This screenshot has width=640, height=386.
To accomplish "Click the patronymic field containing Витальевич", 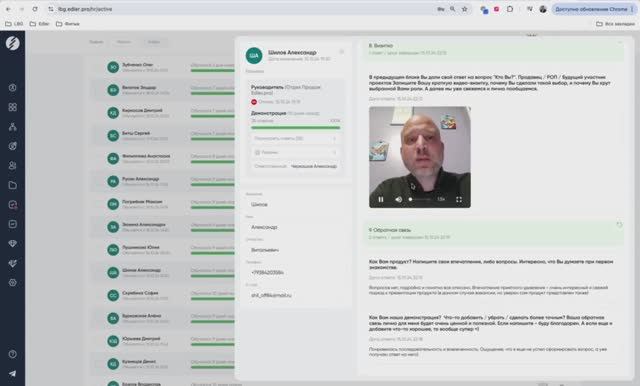I will point(295,250).
